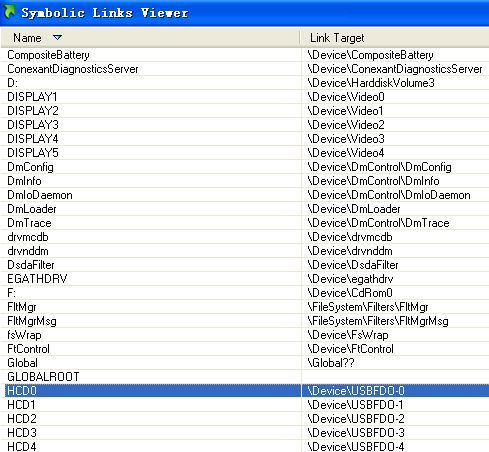Image resolution: width=489 pixels, height=452 pixels.
Task: Select the HCD2 row
Action: pyautogui.click(x=245, y=419)
